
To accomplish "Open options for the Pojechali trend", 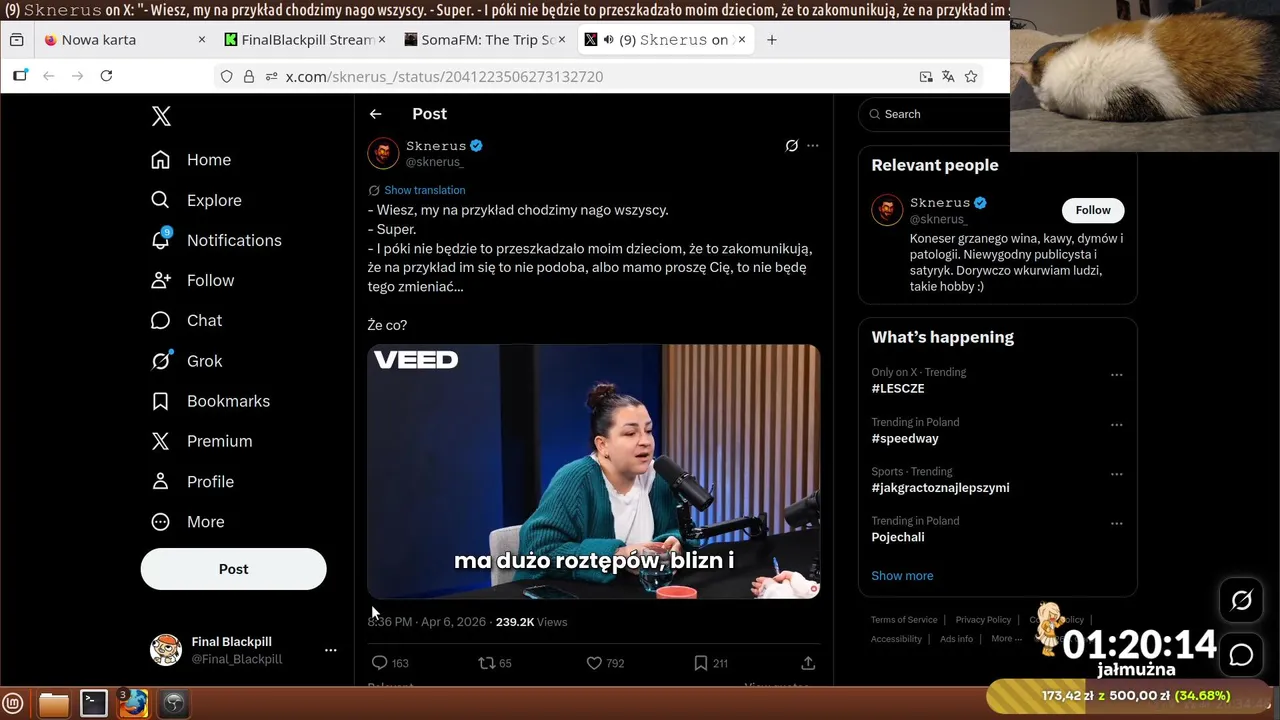I will tap(1117, 523).
